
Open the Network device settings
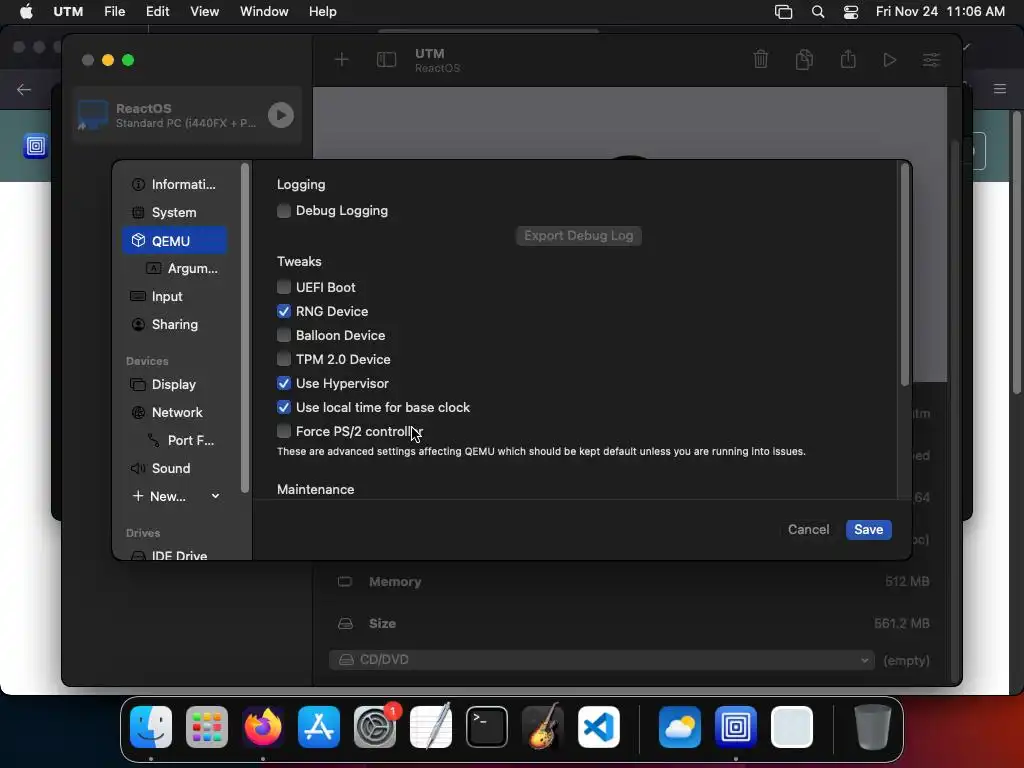(174, 413)
